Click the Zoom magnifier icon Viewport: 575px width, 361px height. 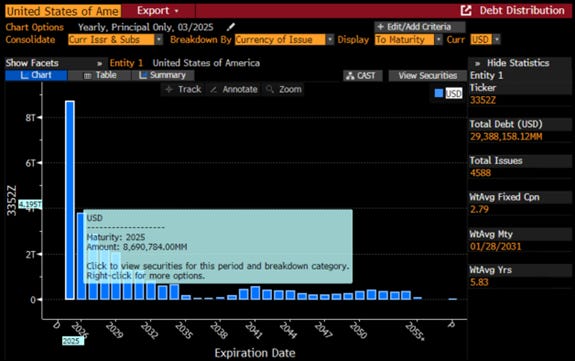coord(270,89)
